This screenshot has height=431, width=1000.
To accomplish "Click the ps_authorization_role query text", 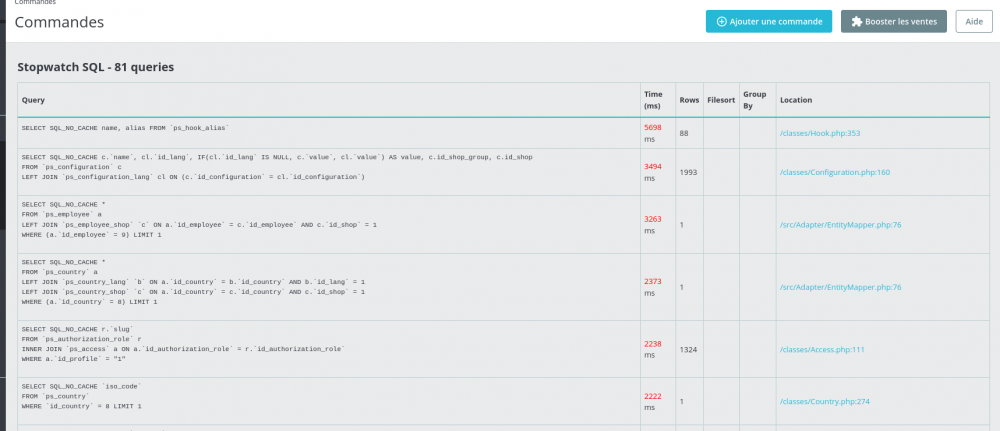I will click(x=183, y=344).
